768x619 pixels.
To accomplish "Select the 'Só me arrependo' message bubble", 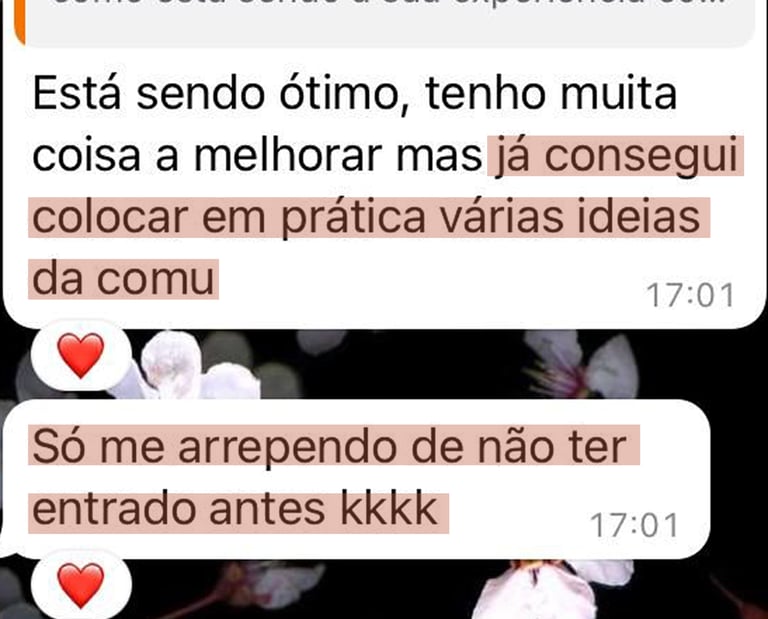I will pyautogui.click(x=356, y=479).
